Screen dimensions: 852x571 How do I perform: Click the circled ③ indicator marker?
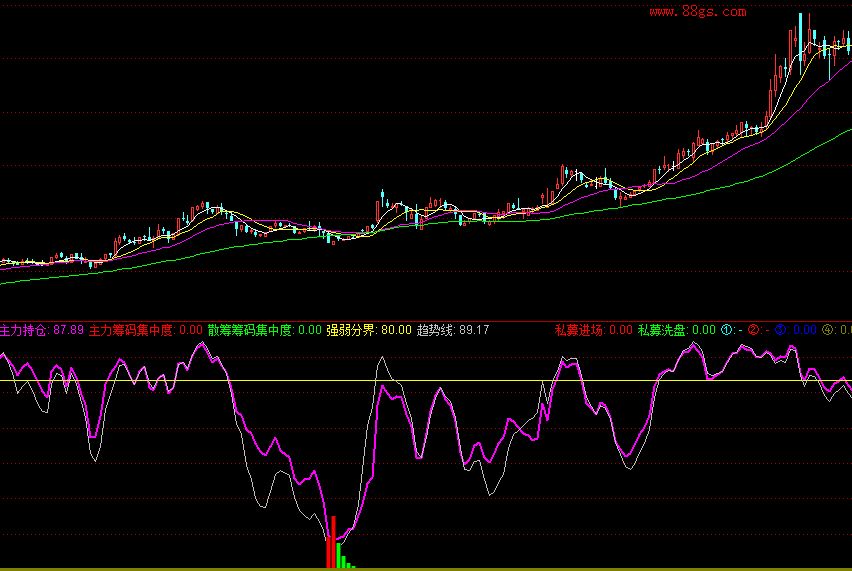(x=780, y=330)
